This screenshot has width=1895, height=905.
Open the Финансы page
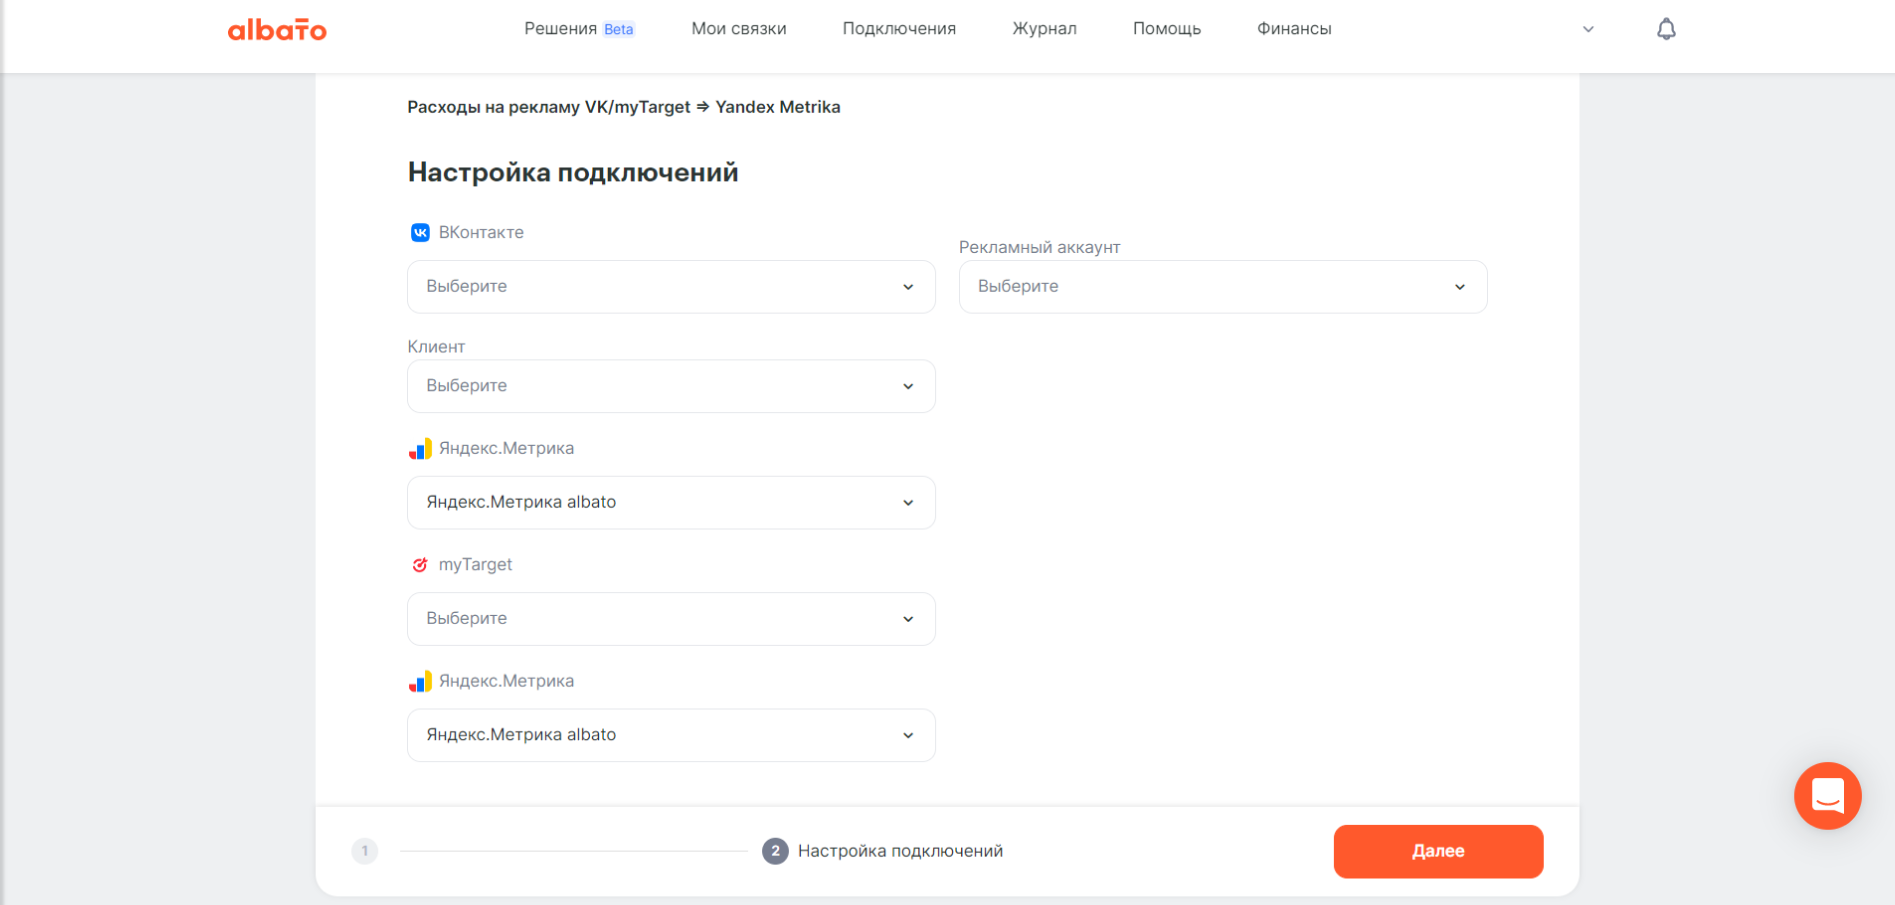pos(1293,28)
